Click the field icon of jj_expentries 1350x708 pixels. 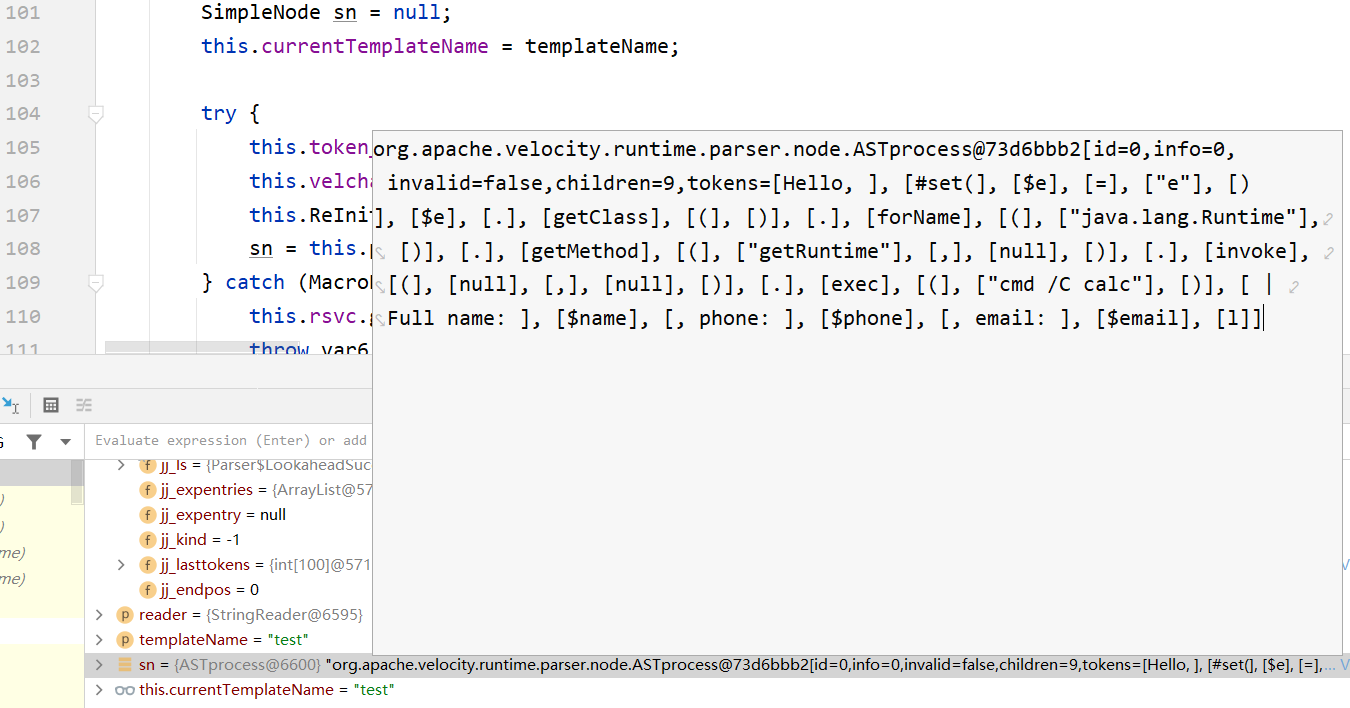[x=148, y=490]
